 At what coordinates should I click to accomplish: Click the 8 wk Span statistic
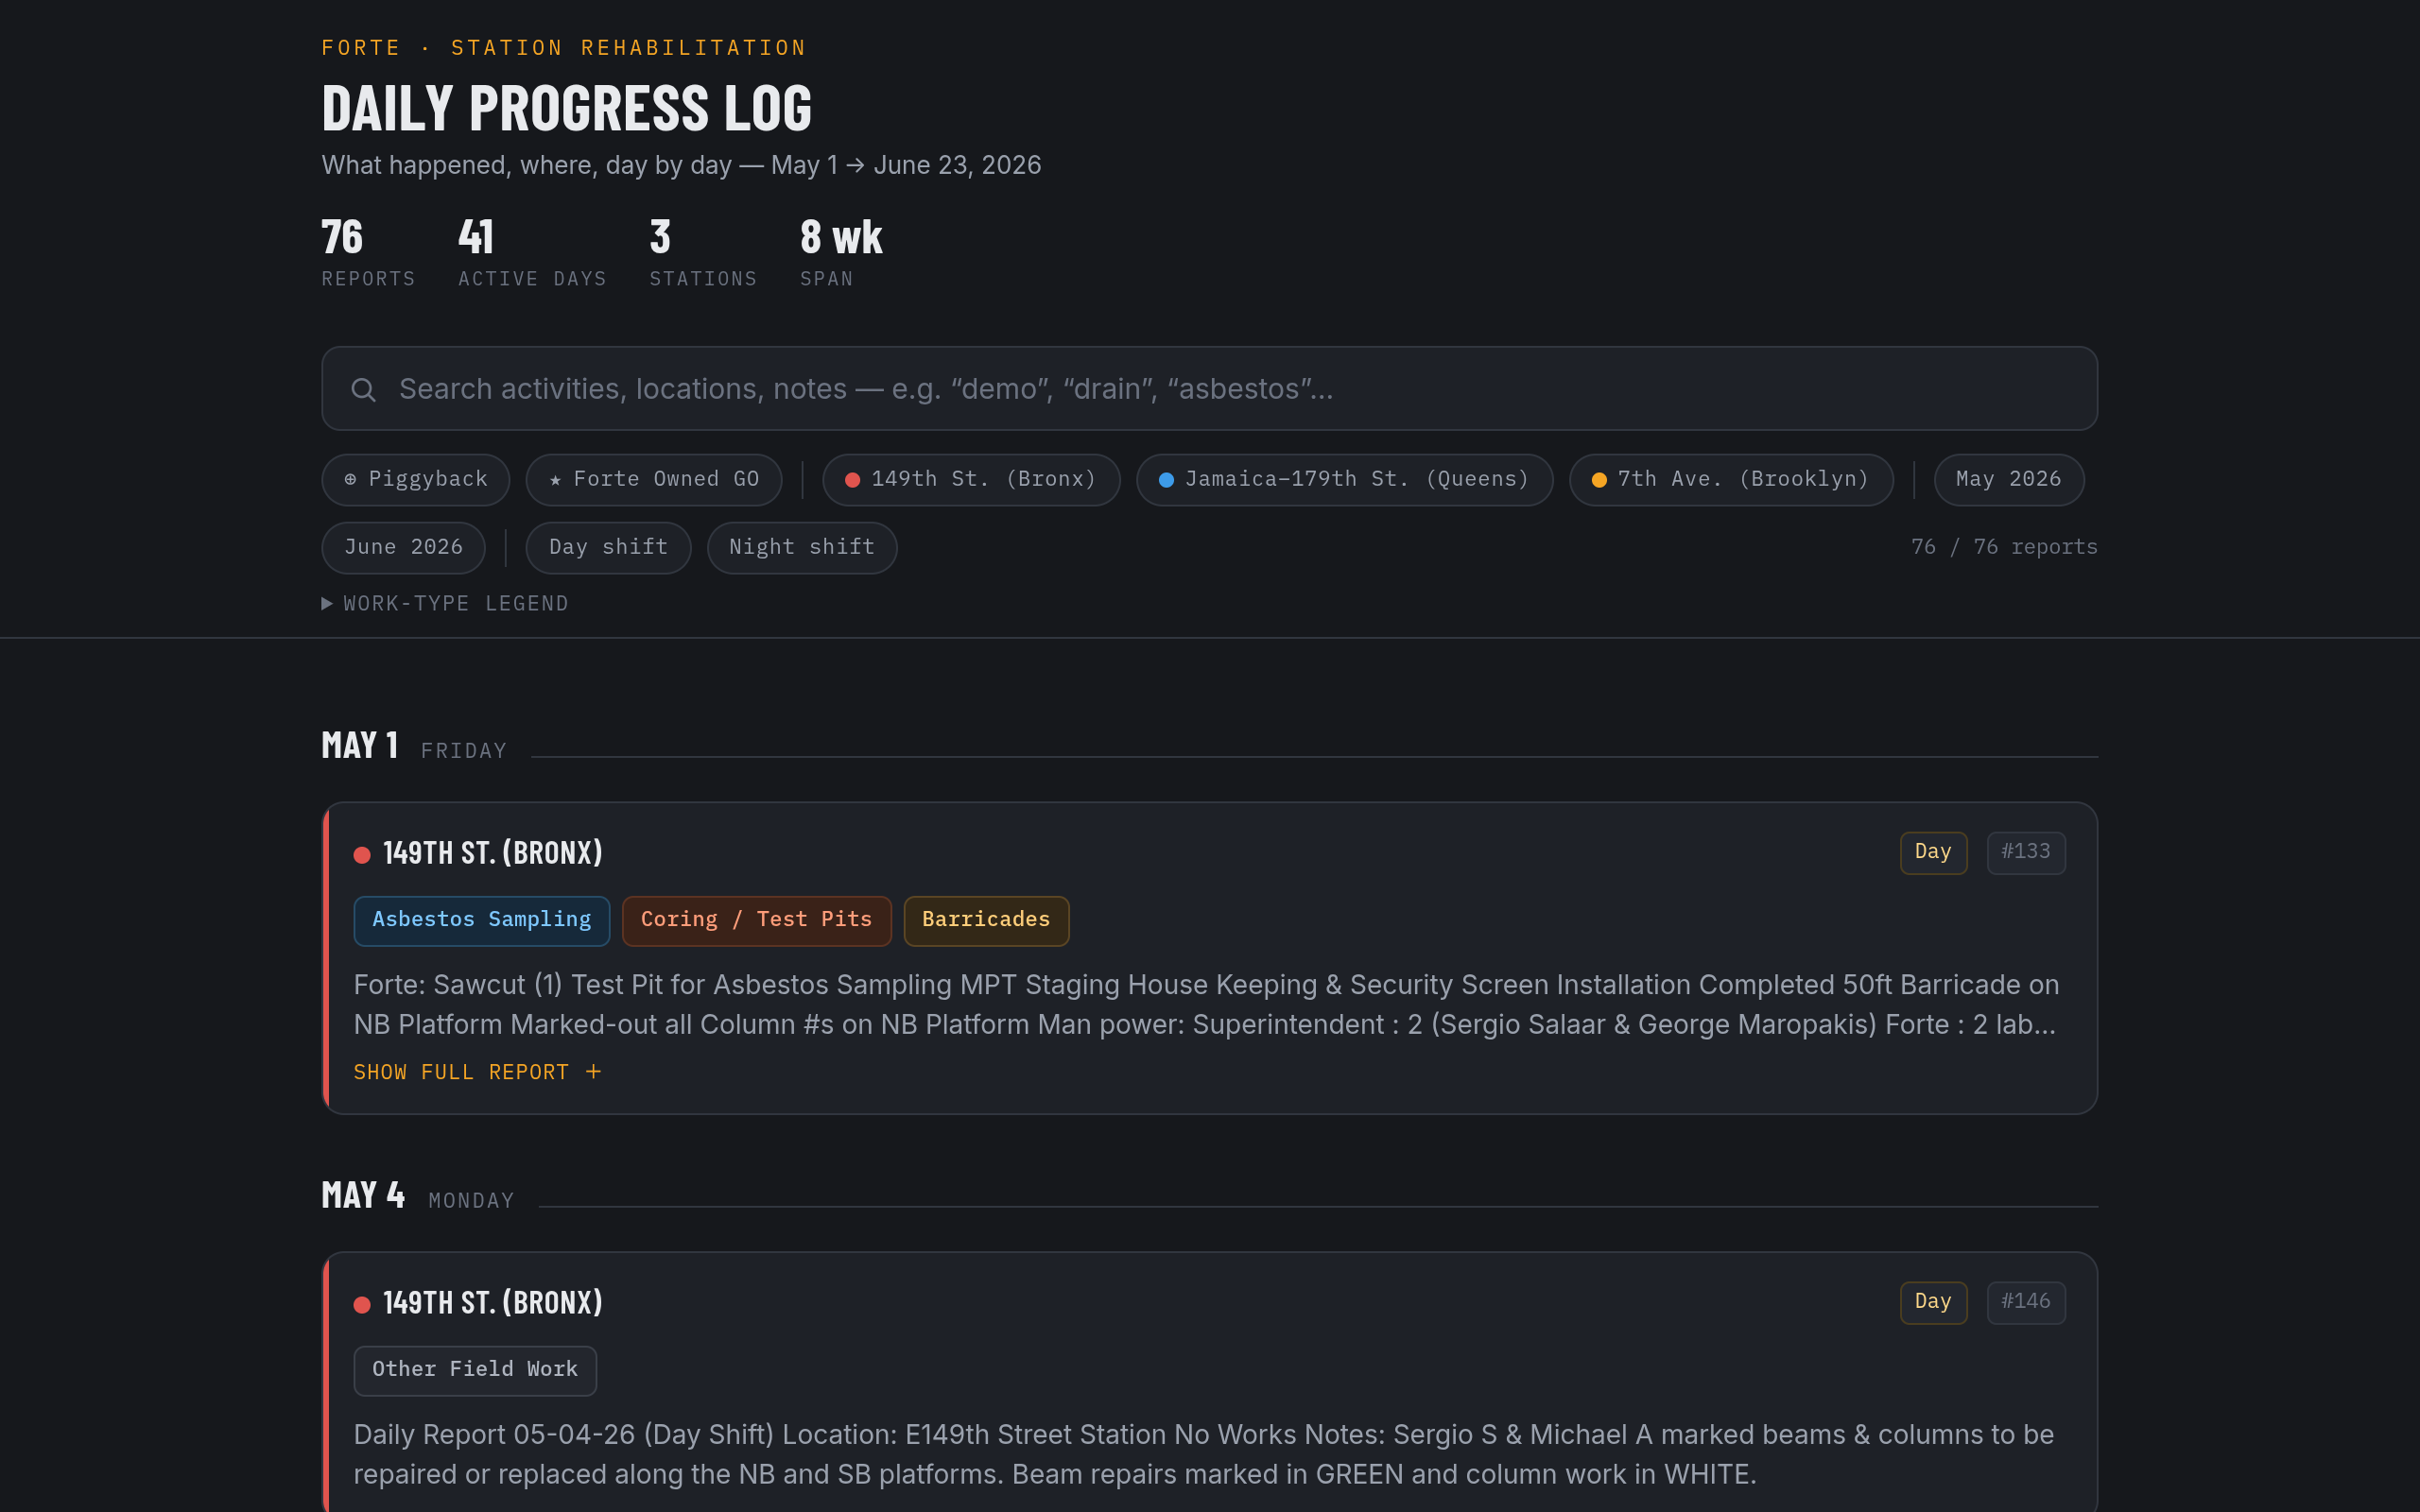point(841,253)
